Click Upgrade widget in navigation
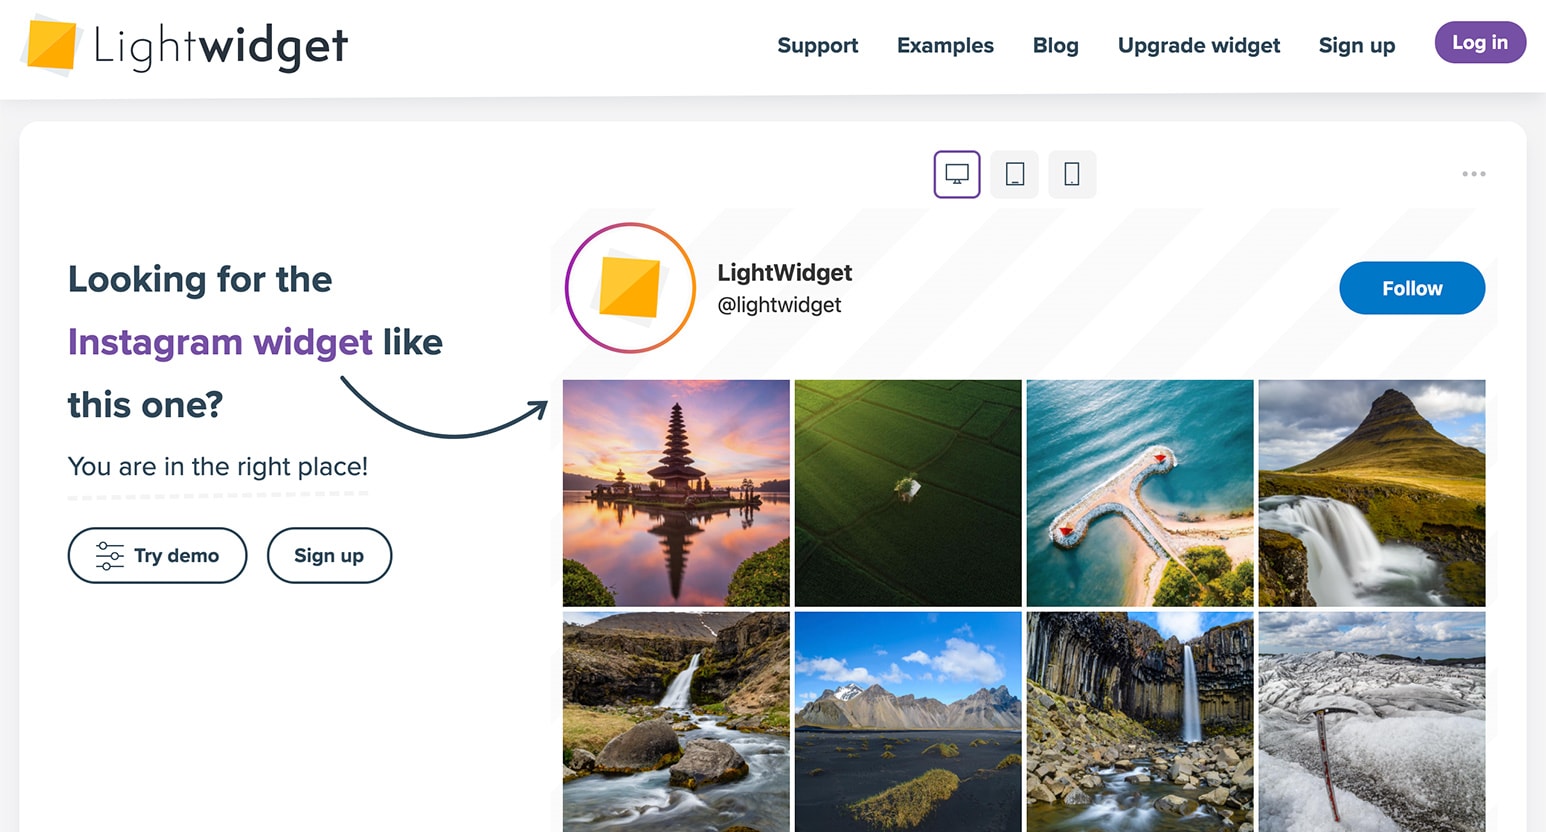Viewport: 1546px width, 832px height. tap(1198, 46)
